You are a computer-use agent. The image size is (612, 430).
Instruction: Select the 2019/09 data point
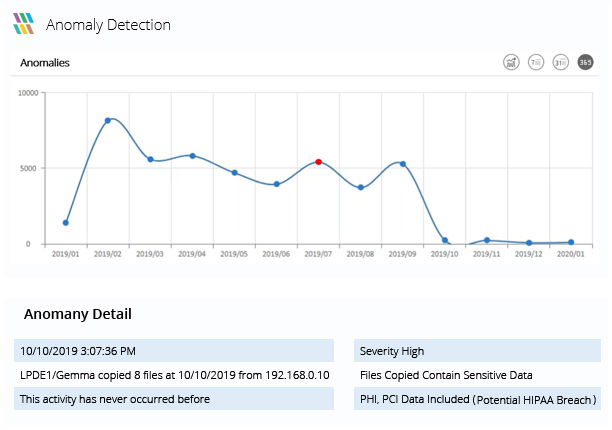tap(403, 163)
